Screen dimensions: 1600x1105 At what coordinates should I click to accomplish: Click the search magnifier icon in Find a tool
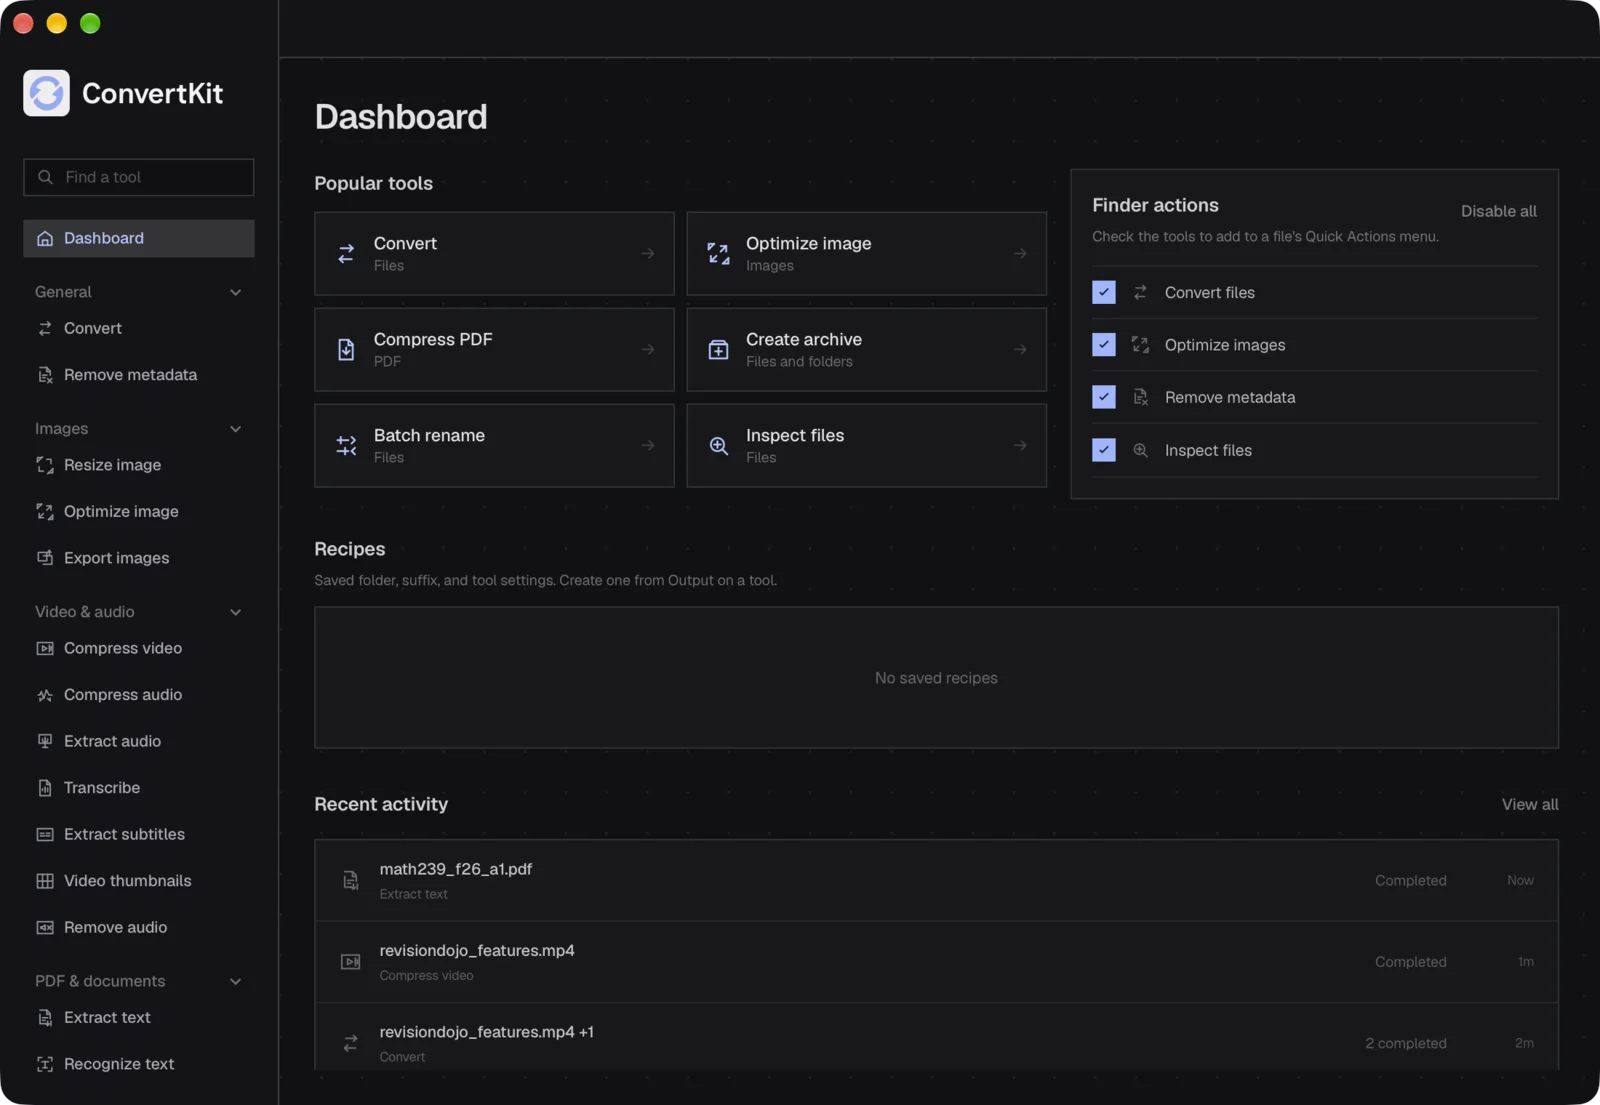point(45,177)
